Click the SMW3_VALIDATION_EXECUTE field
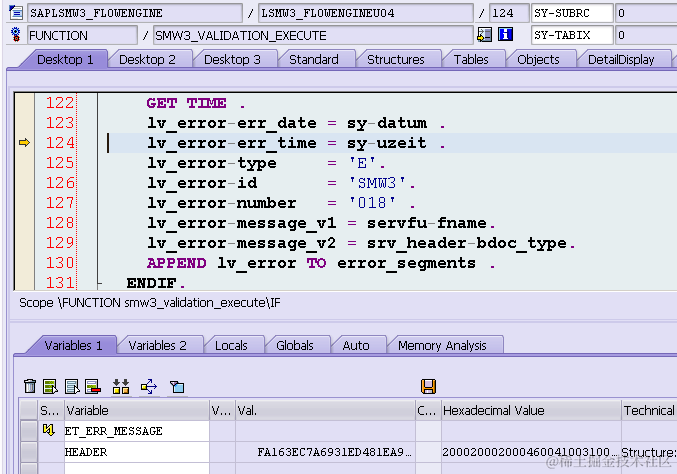Viewport: 677px width, 474px height. pyautogui.click(x=313, y=35)
